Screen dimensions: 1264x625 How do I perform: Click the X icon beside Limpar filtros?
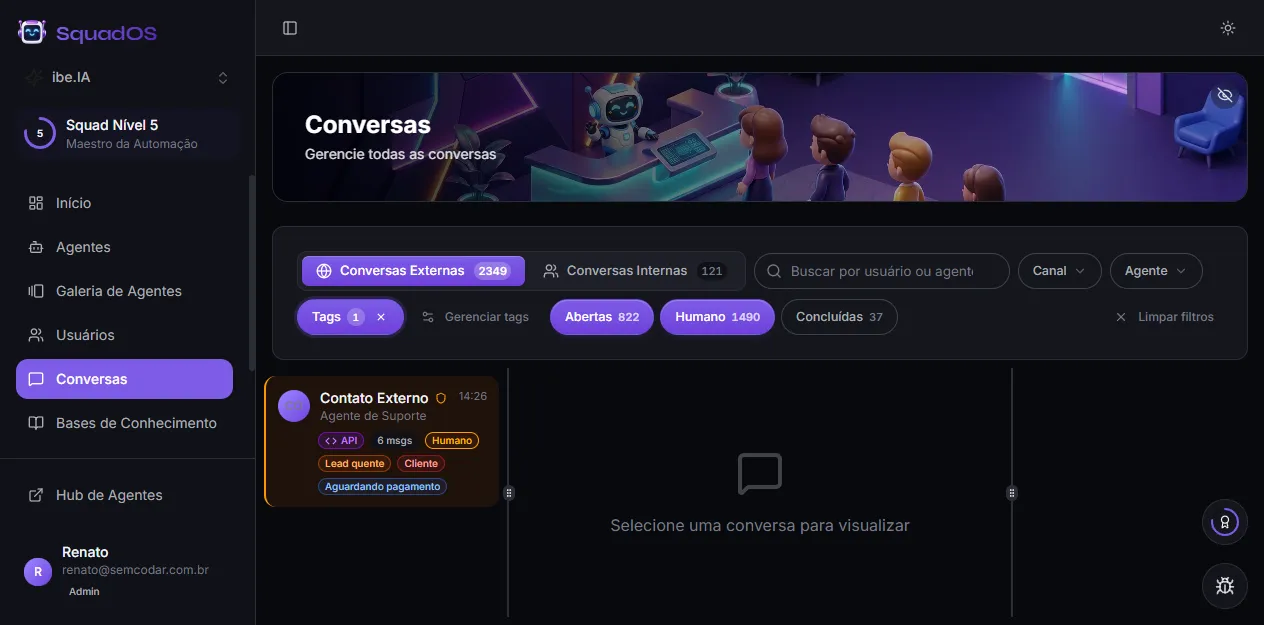(x=1121, y=317)
